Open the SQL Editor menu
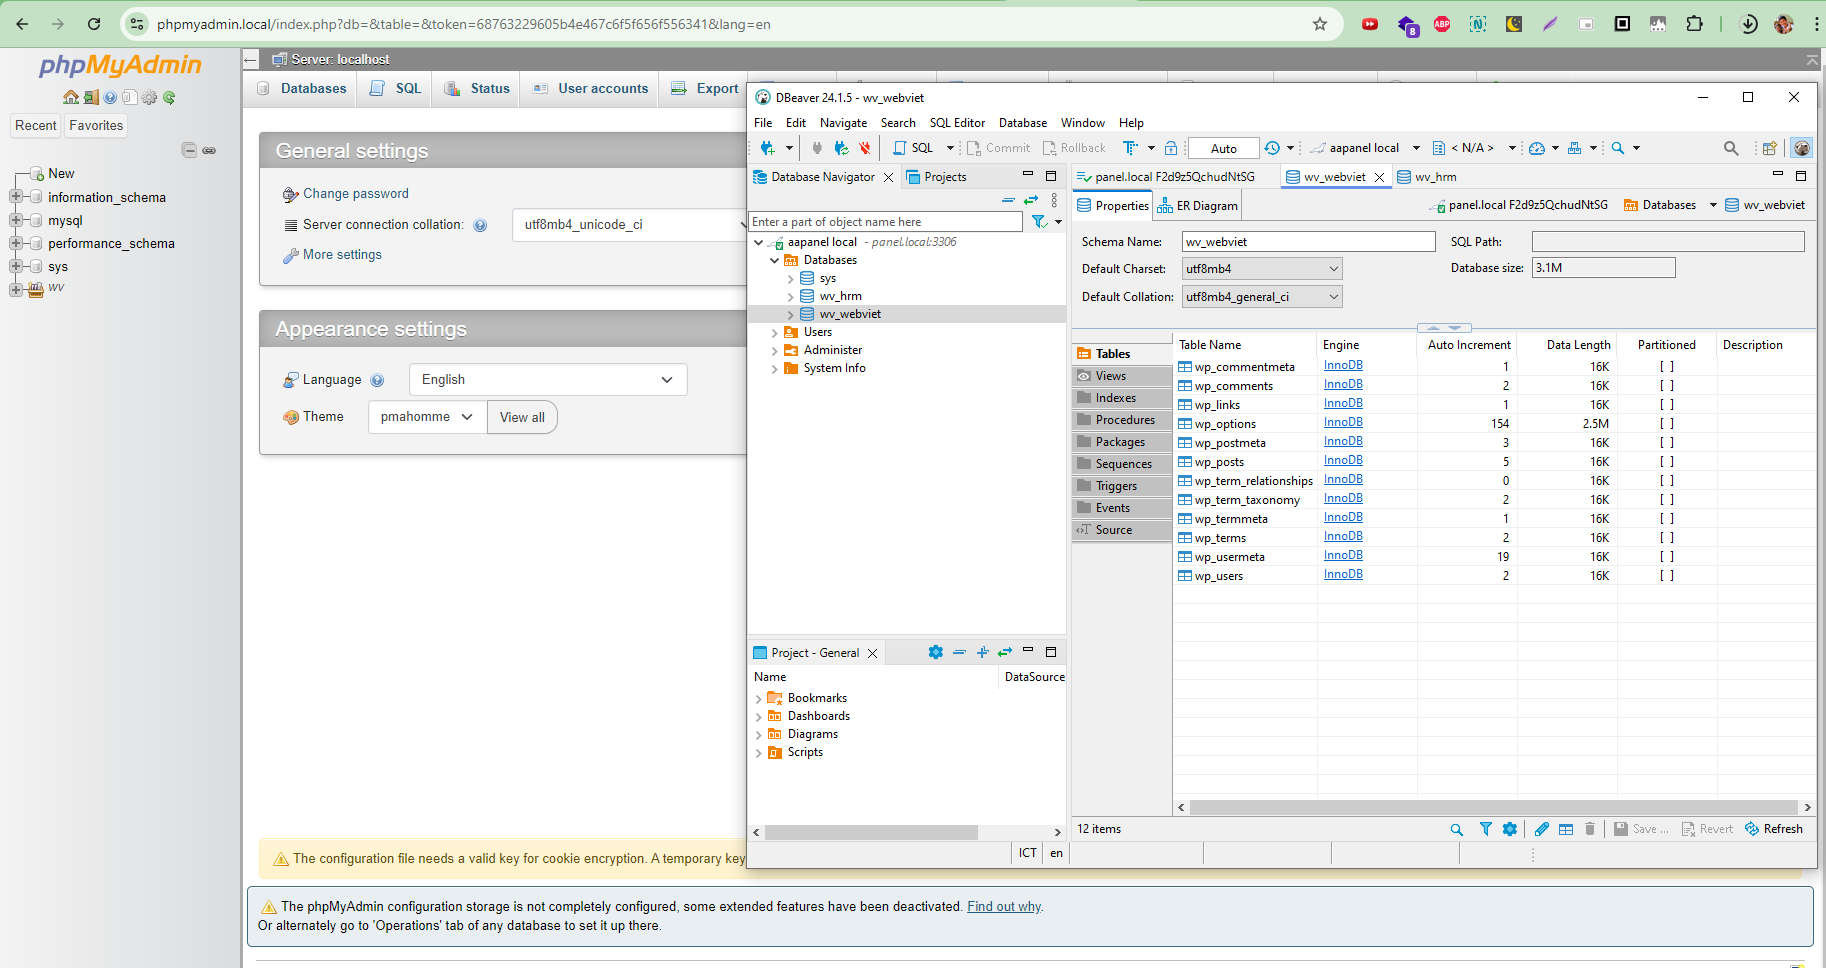The height and width of the screenshot is (968, 1826). point(956,123)
